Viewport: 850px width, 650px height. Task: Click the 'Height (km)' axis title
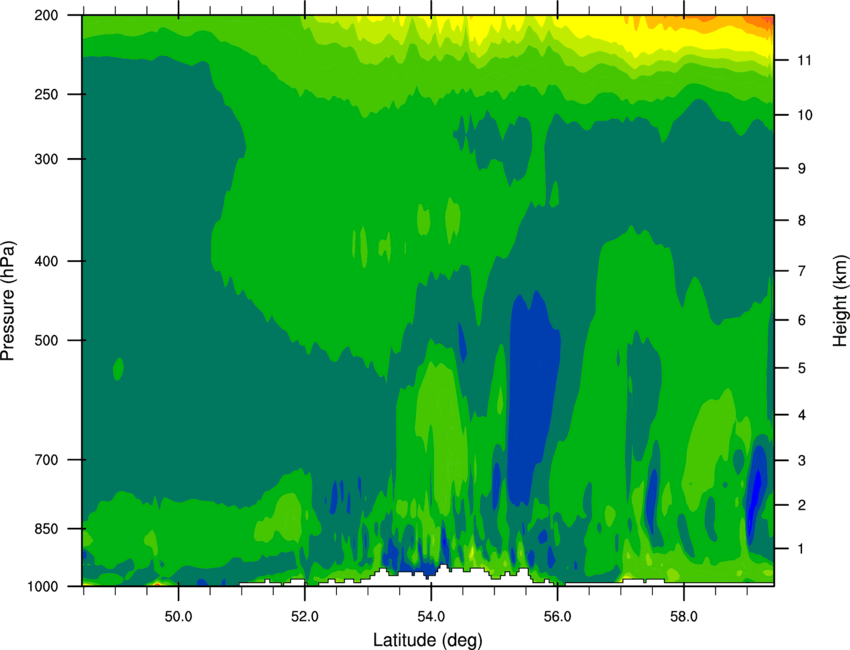840,301
